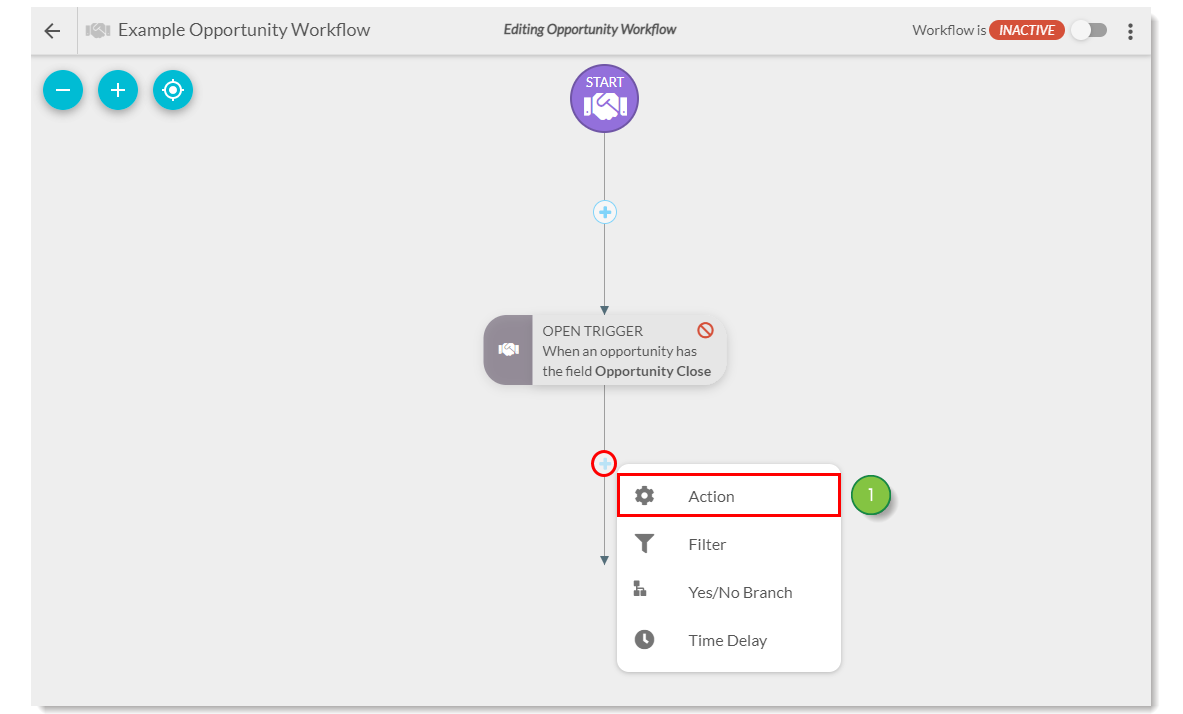Zoom out with the minus button
1183x714 pixels.
point(63,91)
